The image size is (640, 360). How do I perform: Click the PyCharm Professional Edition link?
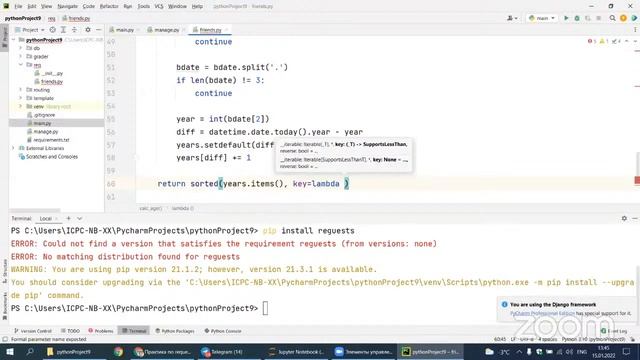coord(542,313)
